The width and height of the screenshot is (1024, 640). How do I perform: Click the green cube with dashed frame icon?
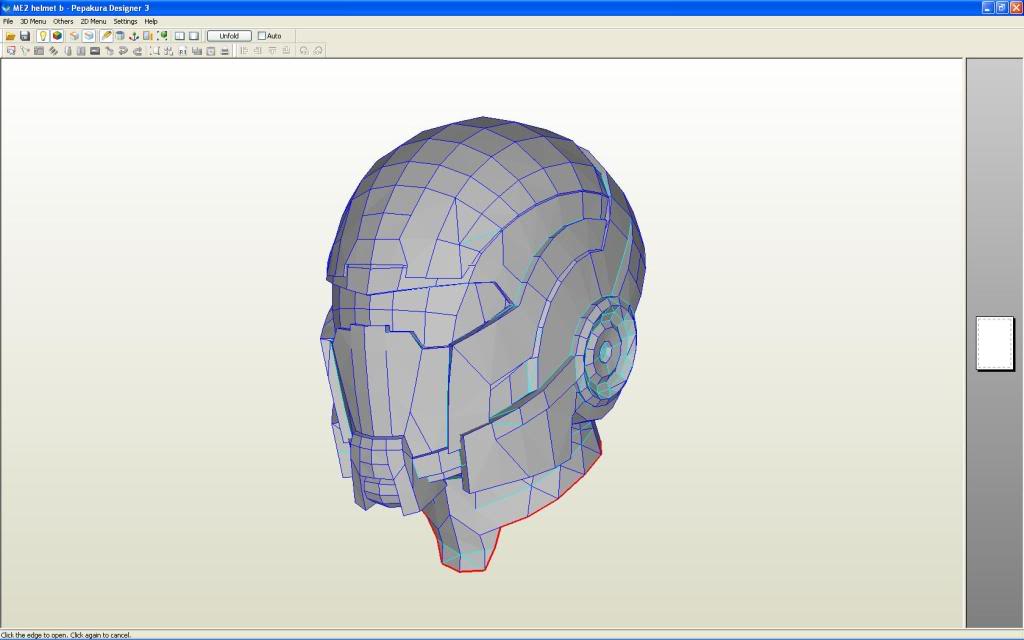[162, 36]
